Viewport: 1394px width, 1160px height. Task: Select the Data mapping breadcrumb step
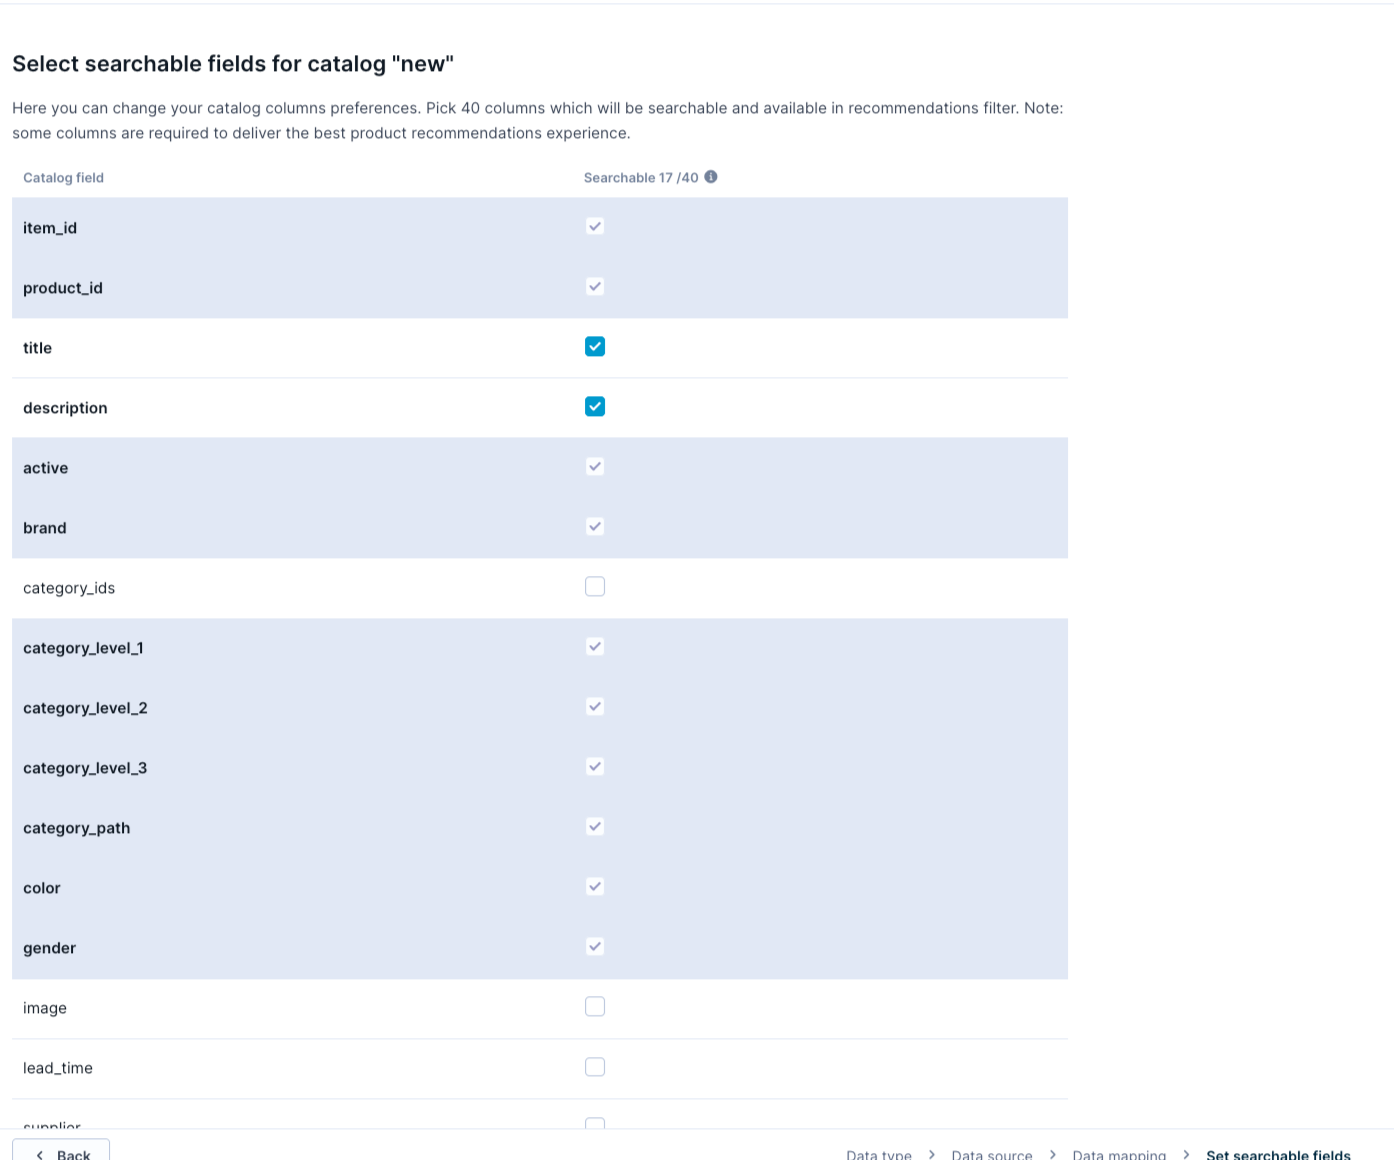coord(1119,1153)
